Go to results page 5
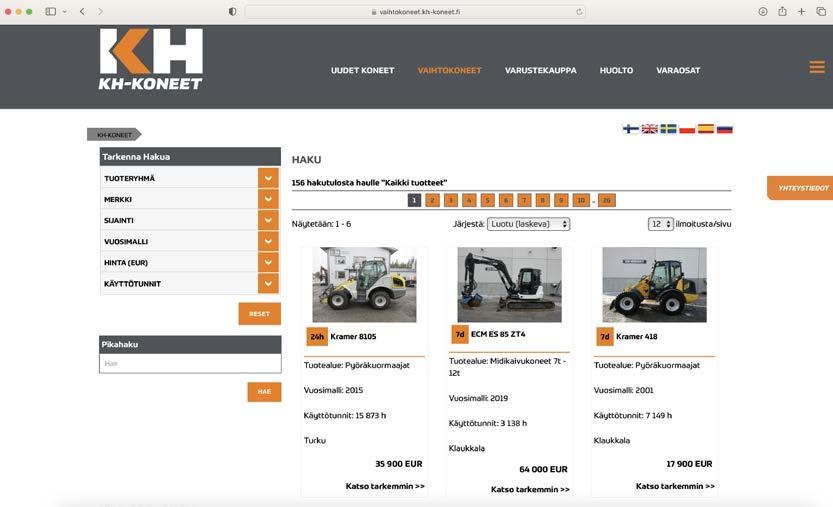 (x=488, y=200)
